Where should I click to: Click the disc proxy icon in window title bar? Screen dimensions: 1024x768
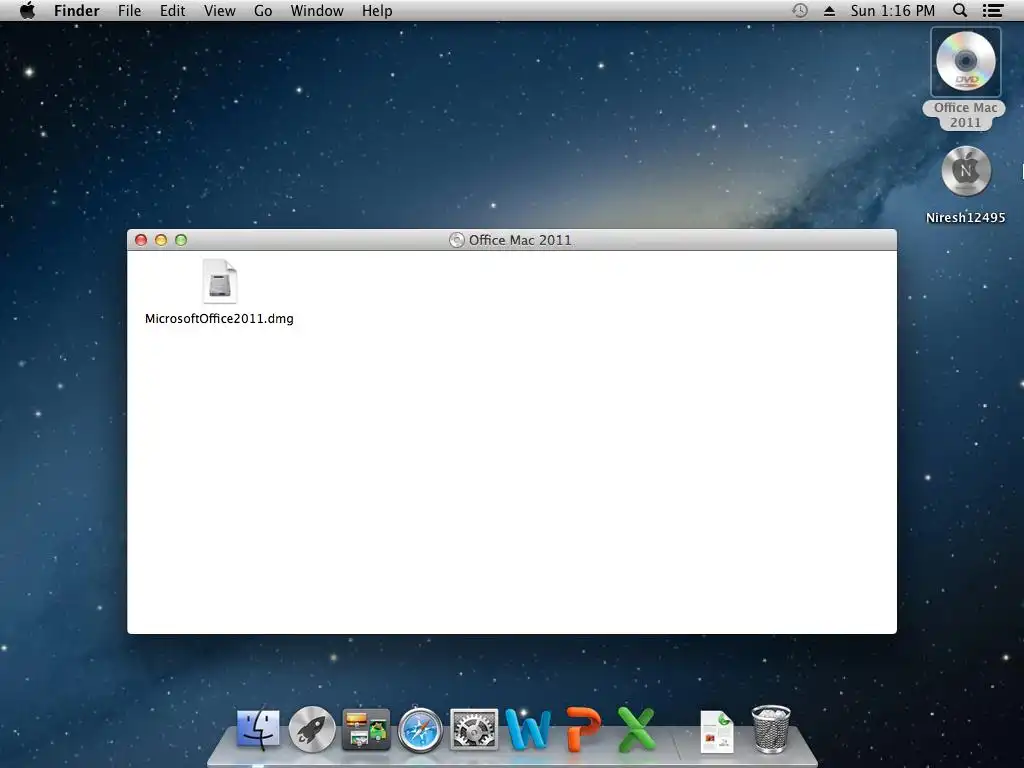(x=456, y=240)
